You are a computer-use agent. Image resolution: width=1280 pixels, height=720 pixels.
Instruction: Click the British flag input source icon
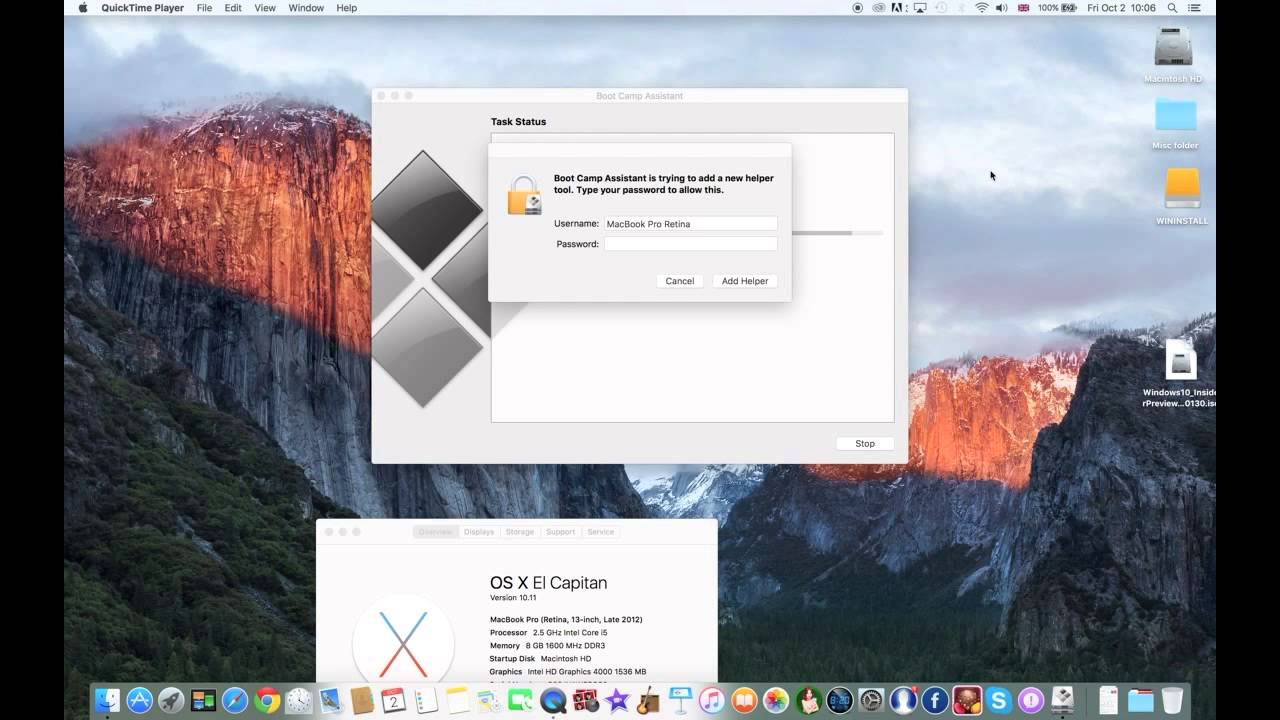(x=1024, y=8)
